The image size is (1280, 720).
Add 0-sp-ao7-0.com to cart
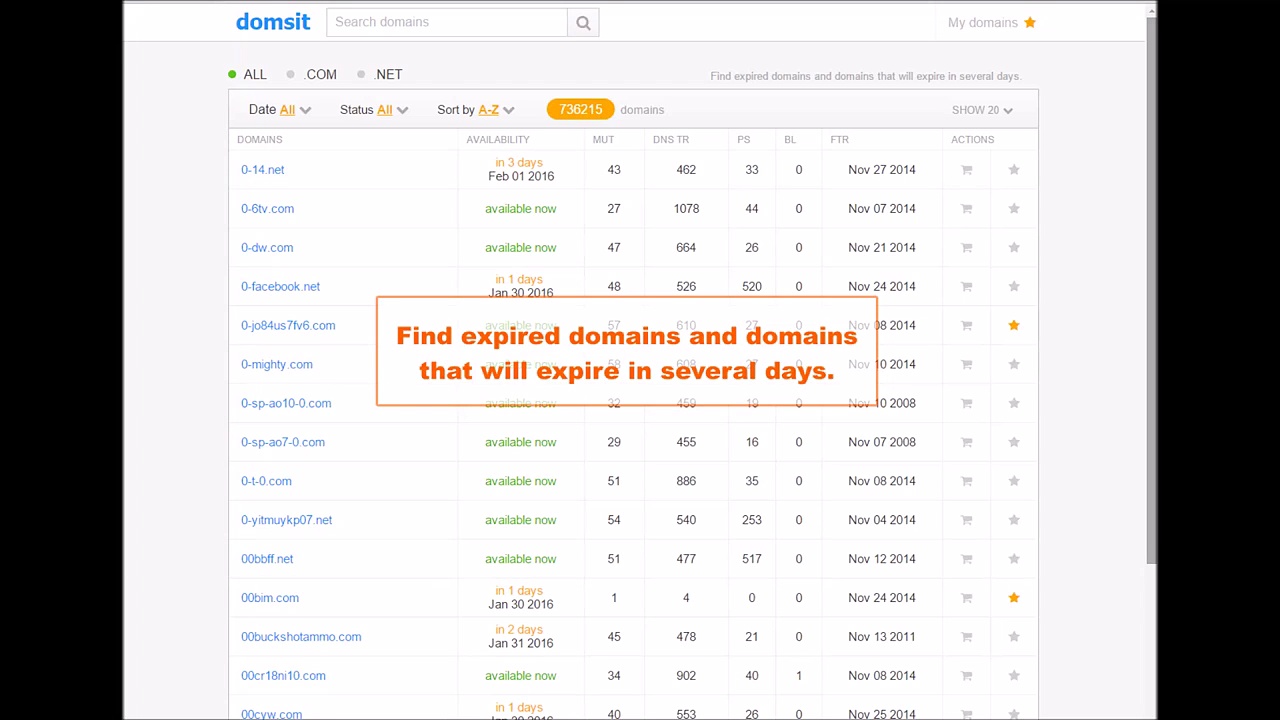966,442
